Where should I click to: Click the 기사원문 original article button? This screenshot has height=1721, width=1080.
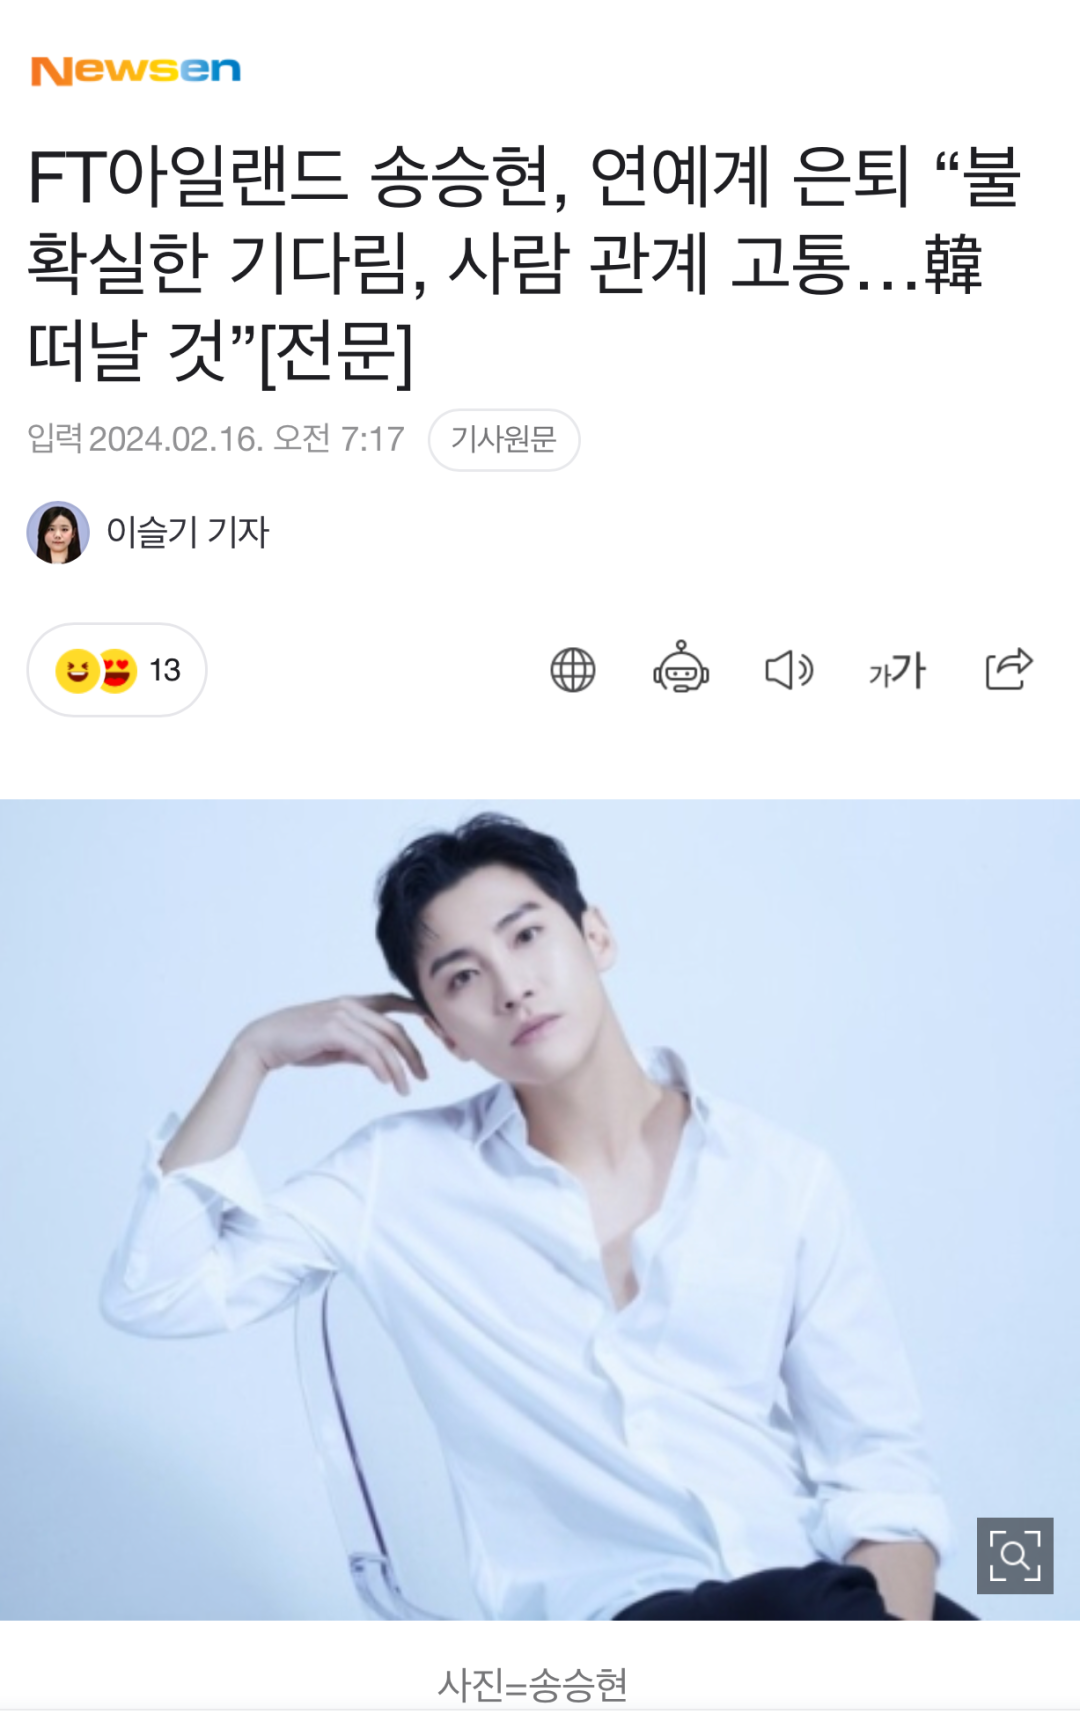coord(504,439)
